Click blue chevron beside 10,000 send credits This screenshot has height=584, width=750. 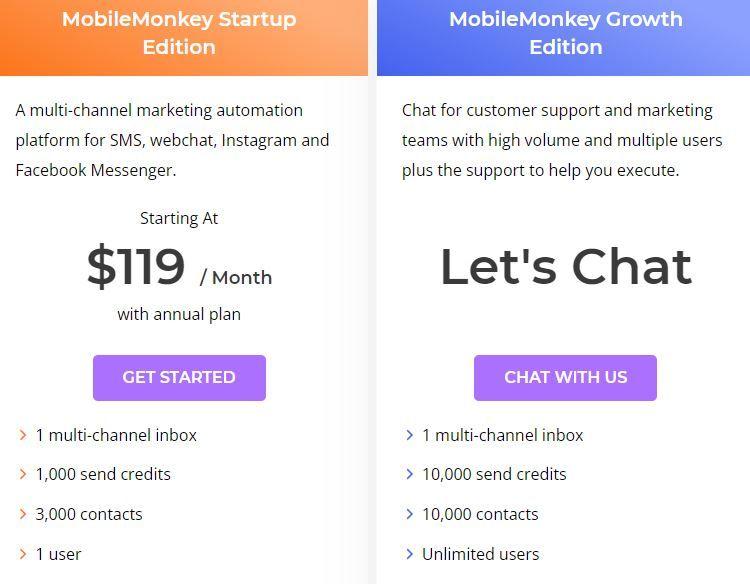[410, 474]
